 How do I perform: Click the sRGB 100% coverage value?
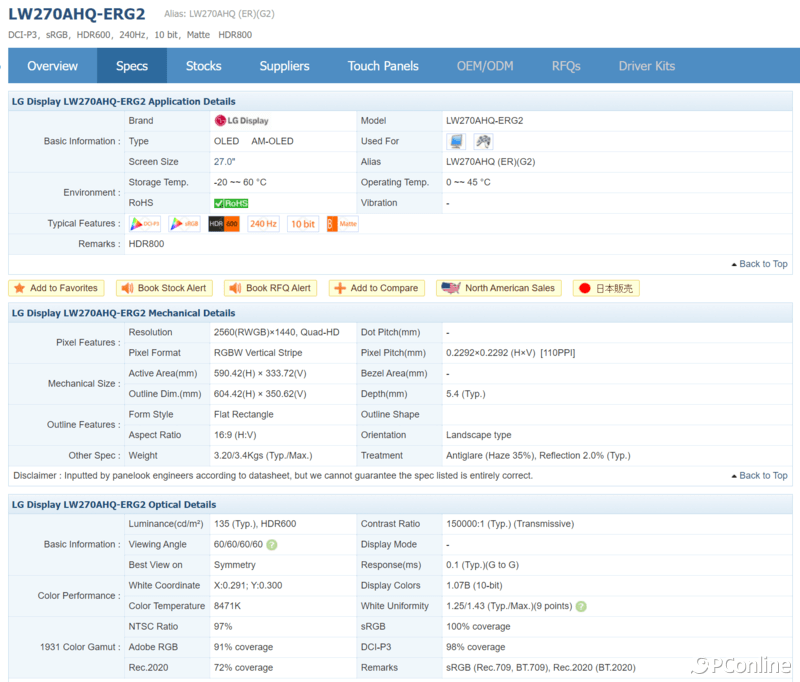pos(479,626)
